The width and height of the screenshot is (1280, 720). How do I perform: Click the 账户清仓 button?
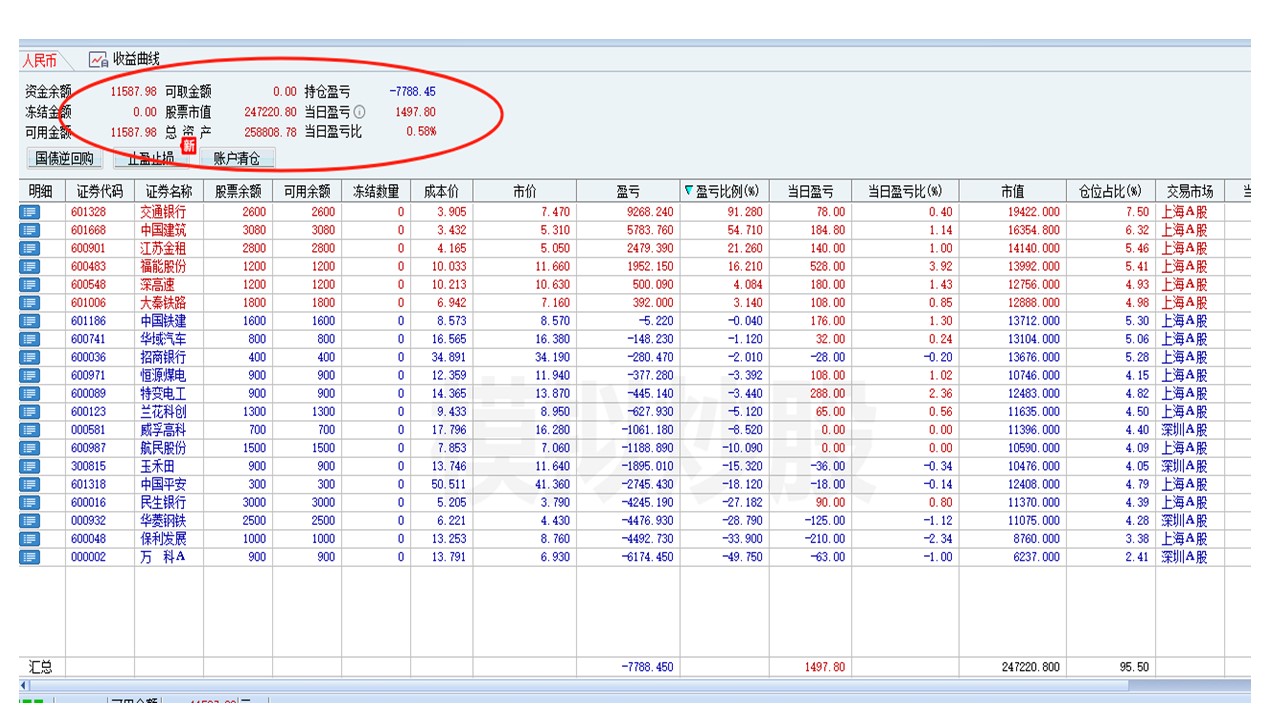coord(237,158)
